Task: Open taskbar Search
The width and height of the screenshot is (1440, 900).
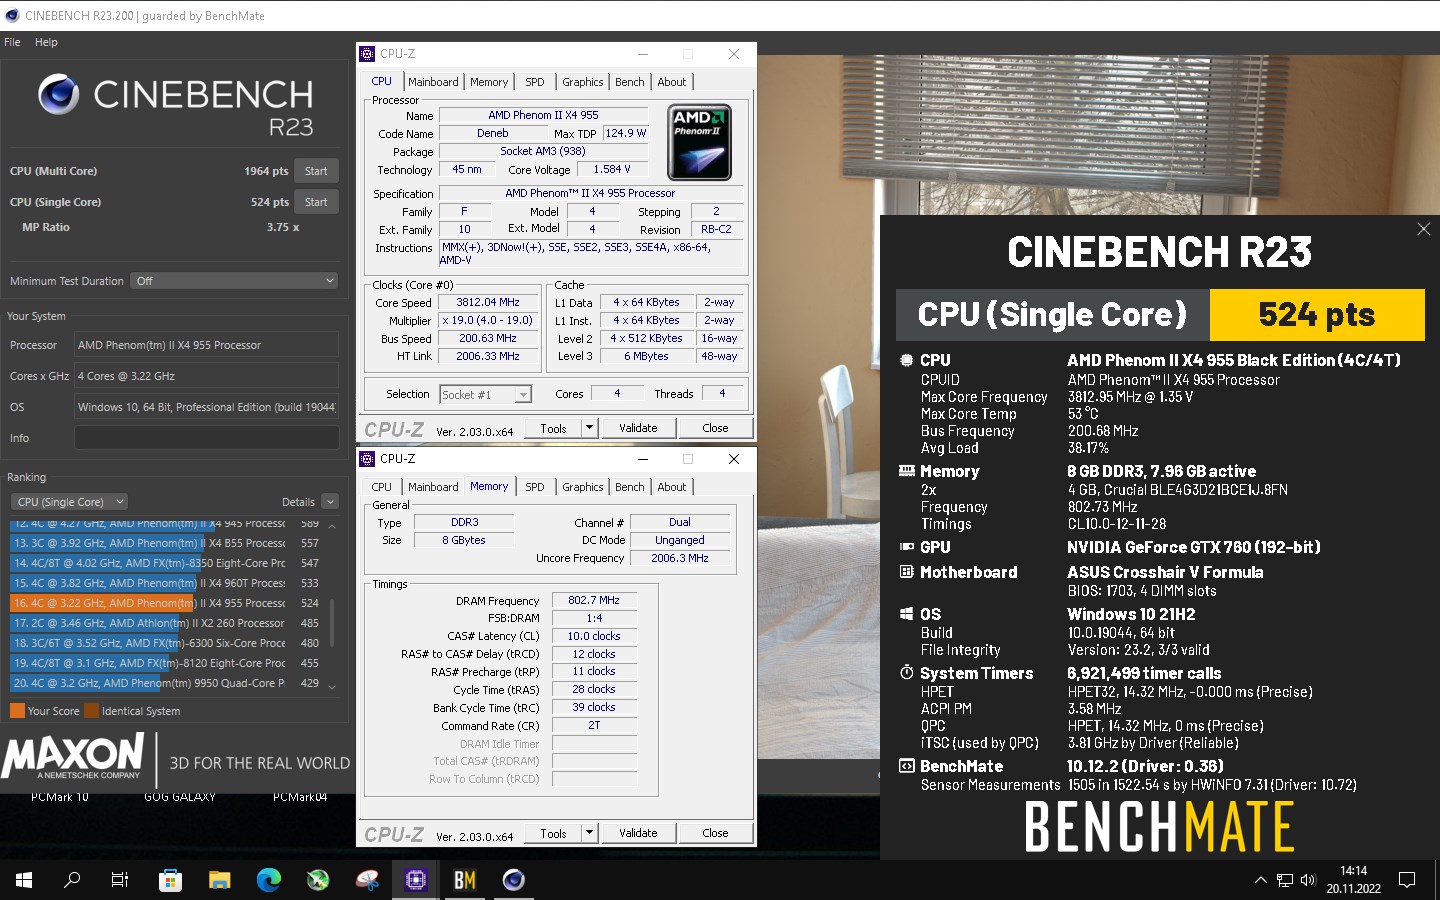Action: pyautogui.click(x=72, y=880)
